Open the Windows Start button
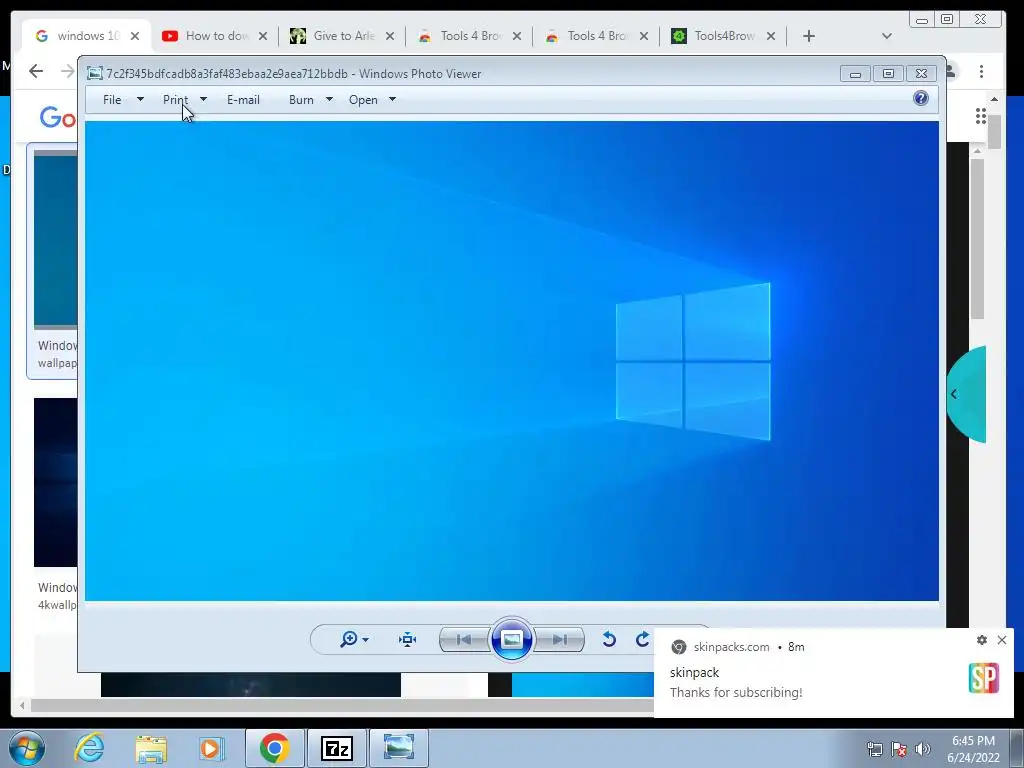This screenshot has width=1024, height=768. point(27,748)
